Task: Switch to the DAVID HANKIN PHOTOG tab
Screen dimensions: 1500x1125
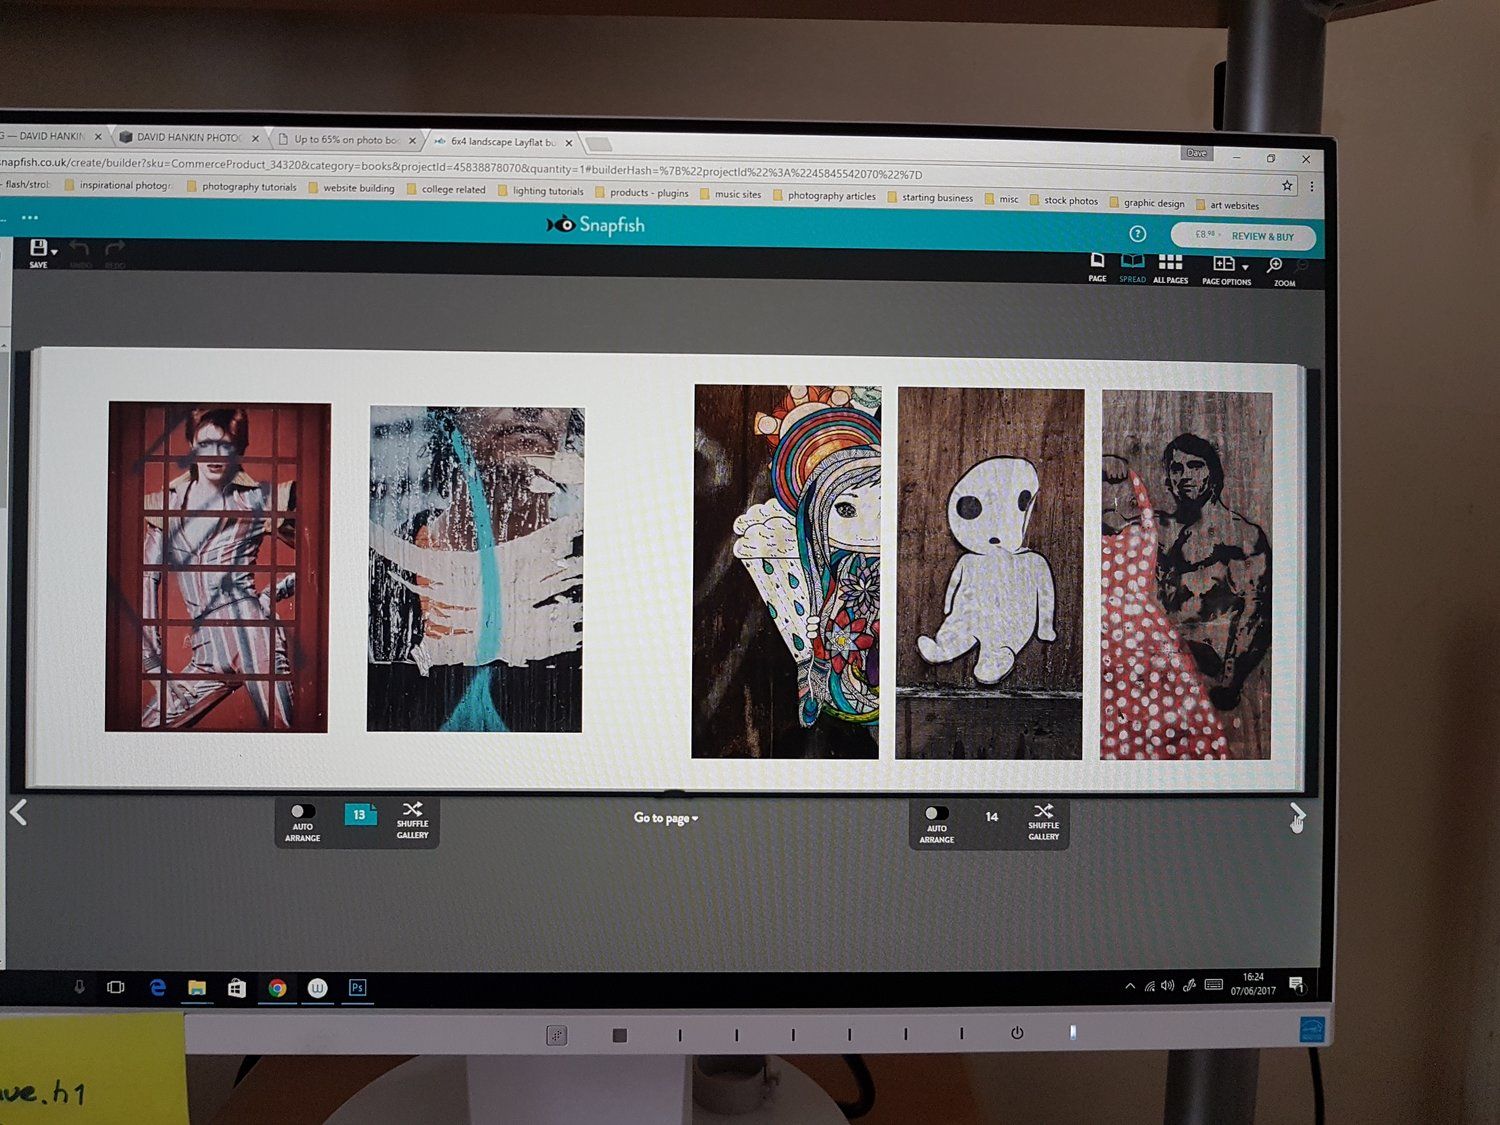Action: pyautogui.click(x=189, y=137)
